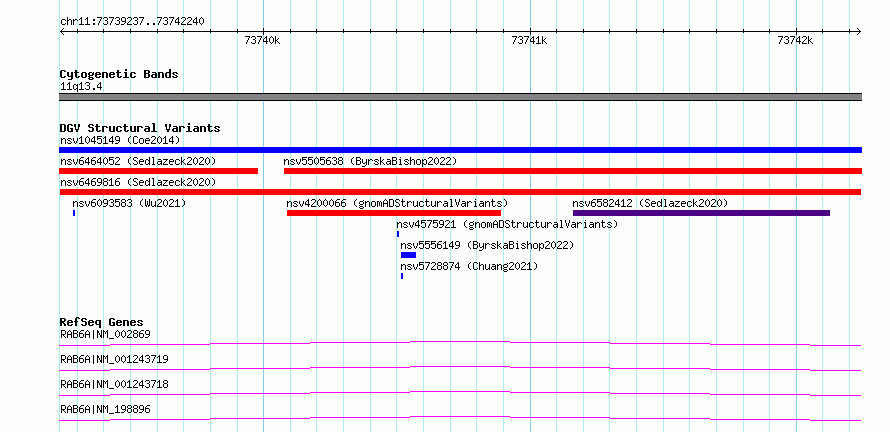Open the nsv6093583 (Wu2021) label
The image size is (890, 432).
tap(129, 203)
